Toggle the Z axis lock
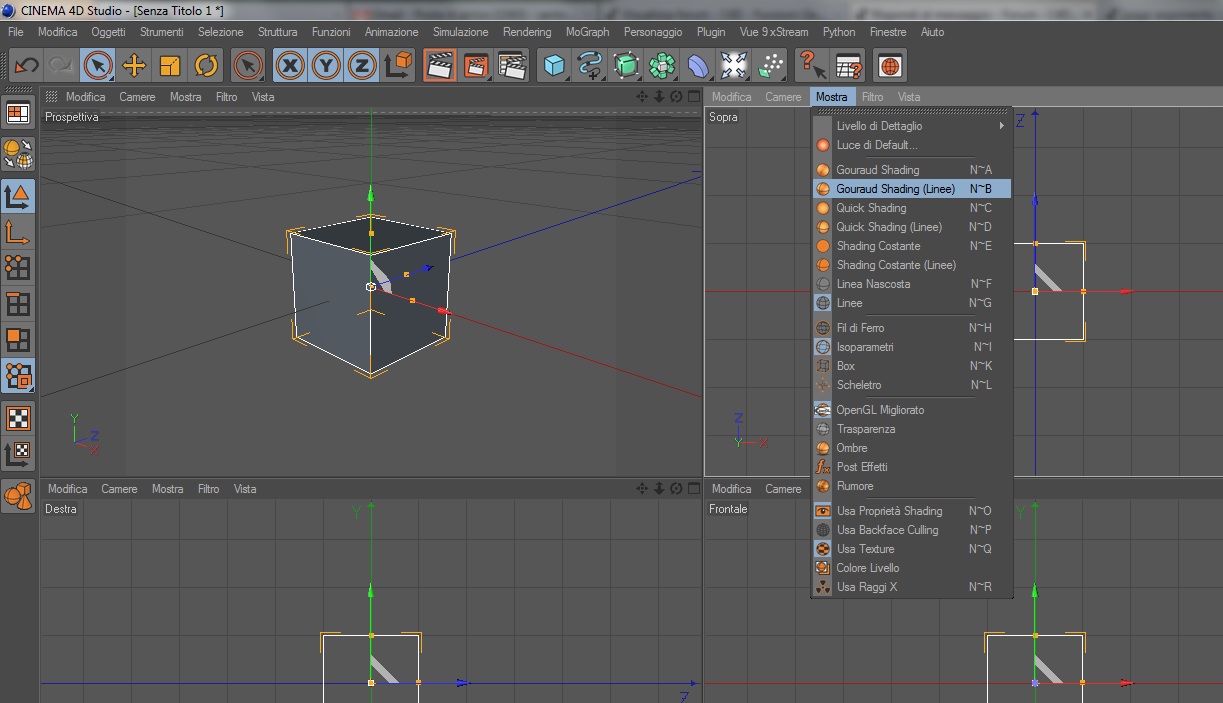This screenshot has height=703, width=1223. coord(361,66)
